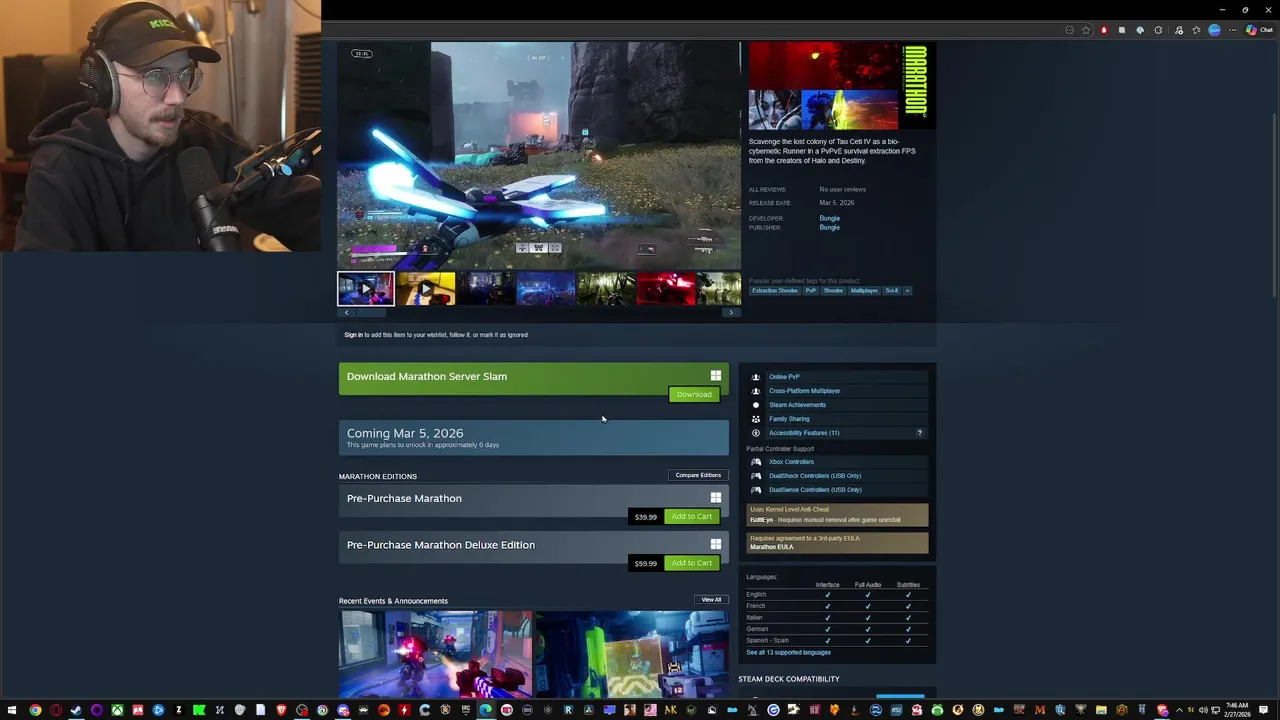Select the Shooter tag
The height and width of the screenshot is (720, 1280).
pyautogui.click(x=833, y=290)
